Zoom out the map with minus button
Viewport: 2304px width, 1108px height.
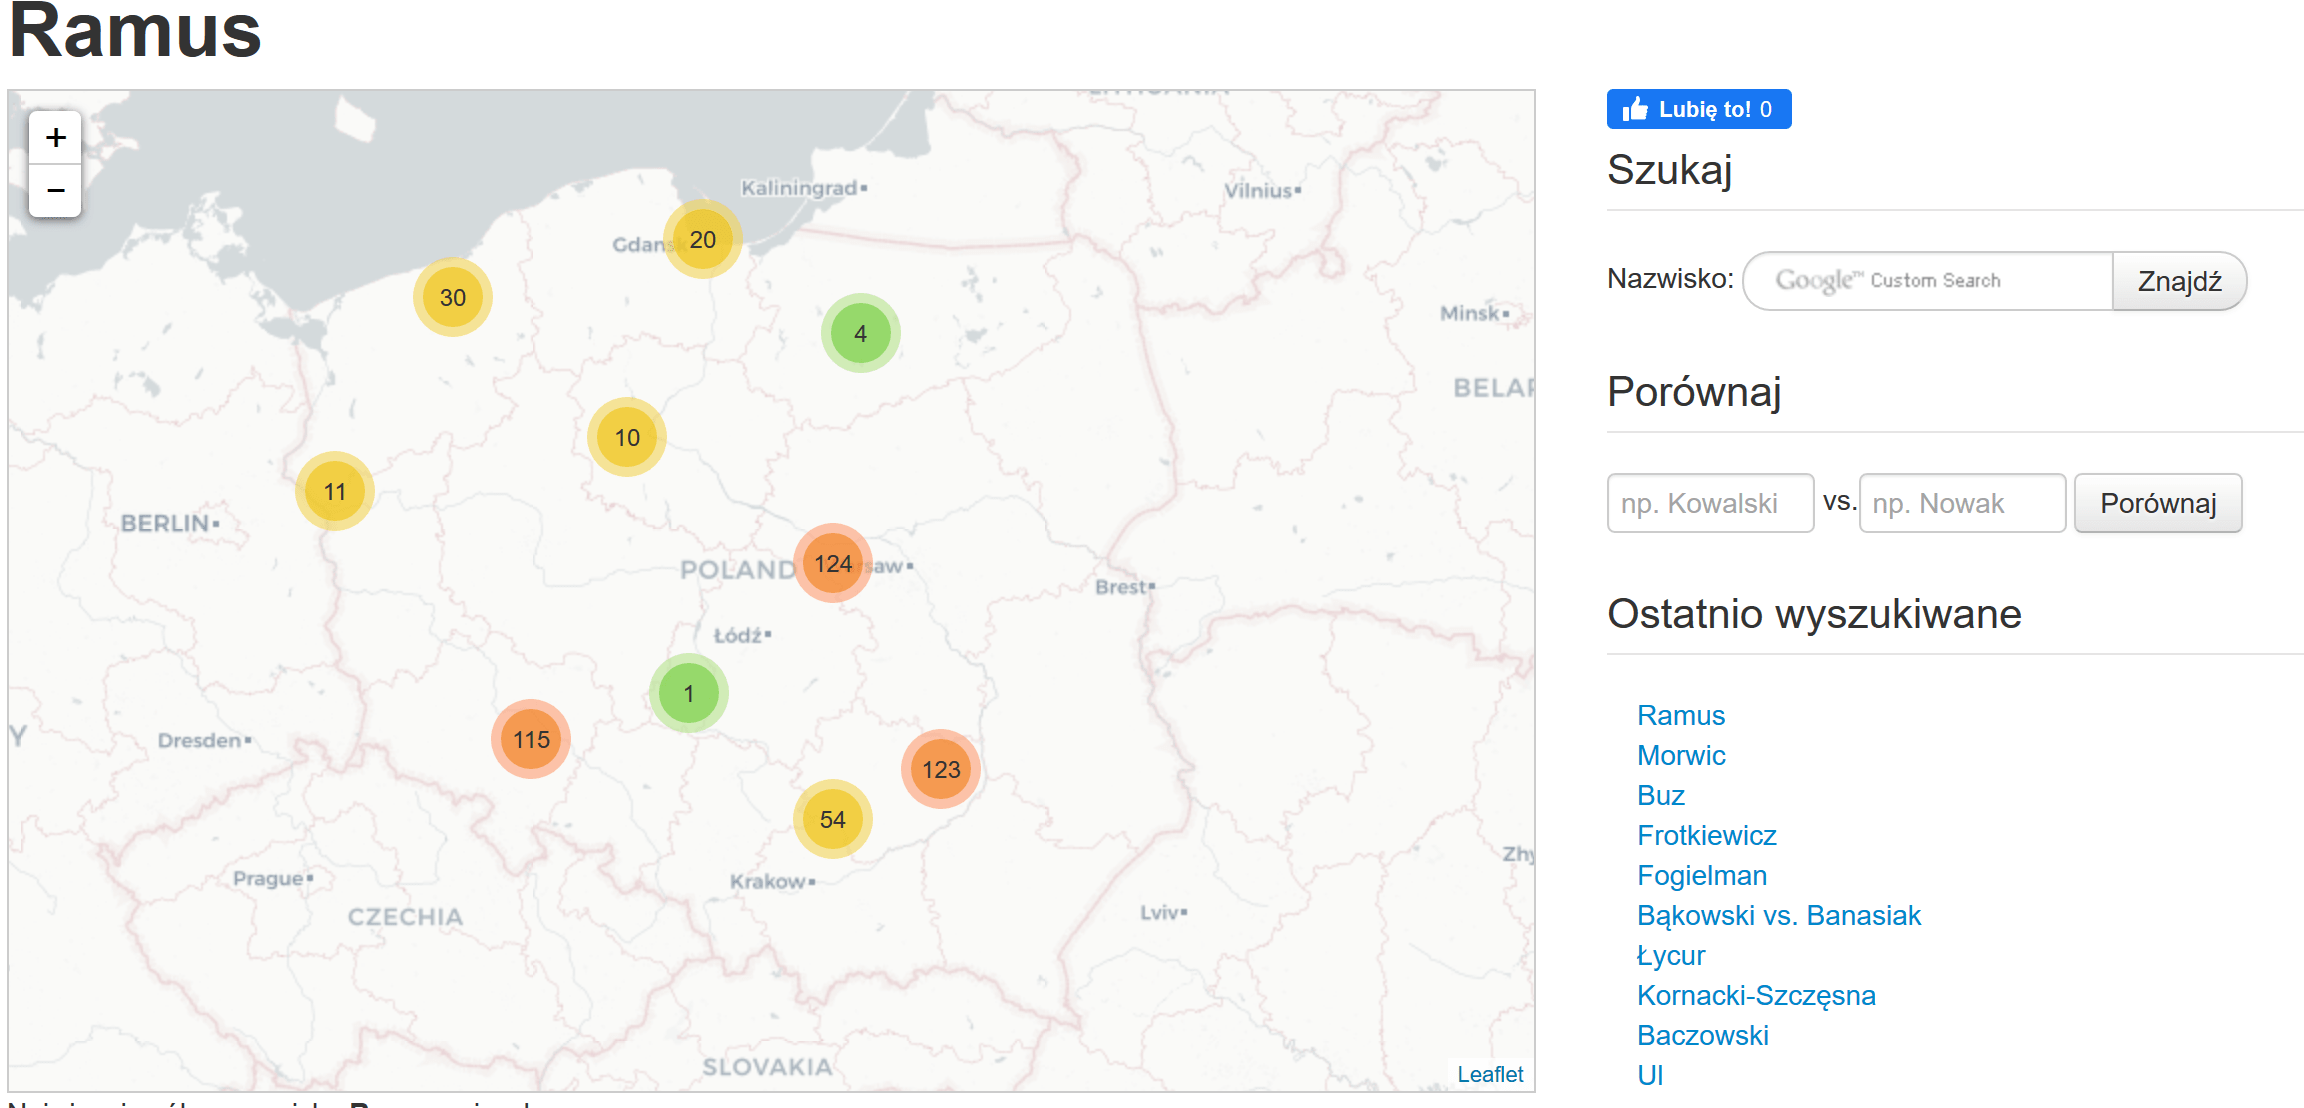tap(56, 190)
